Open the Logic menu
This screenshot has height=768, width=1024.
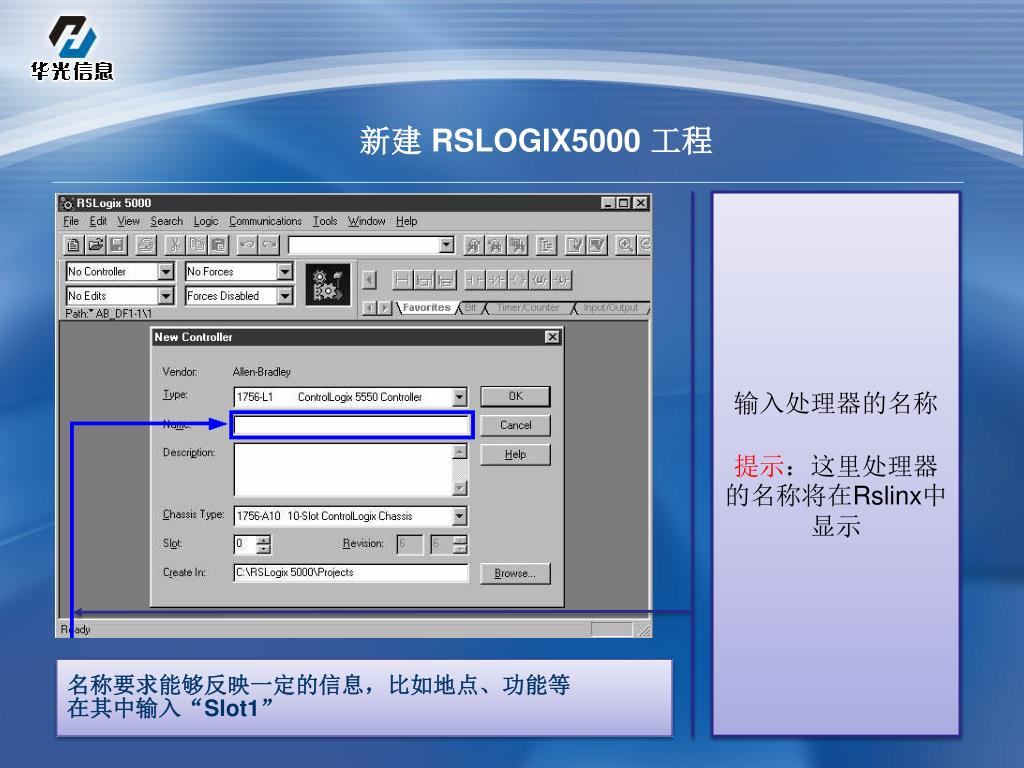(206, 221)
